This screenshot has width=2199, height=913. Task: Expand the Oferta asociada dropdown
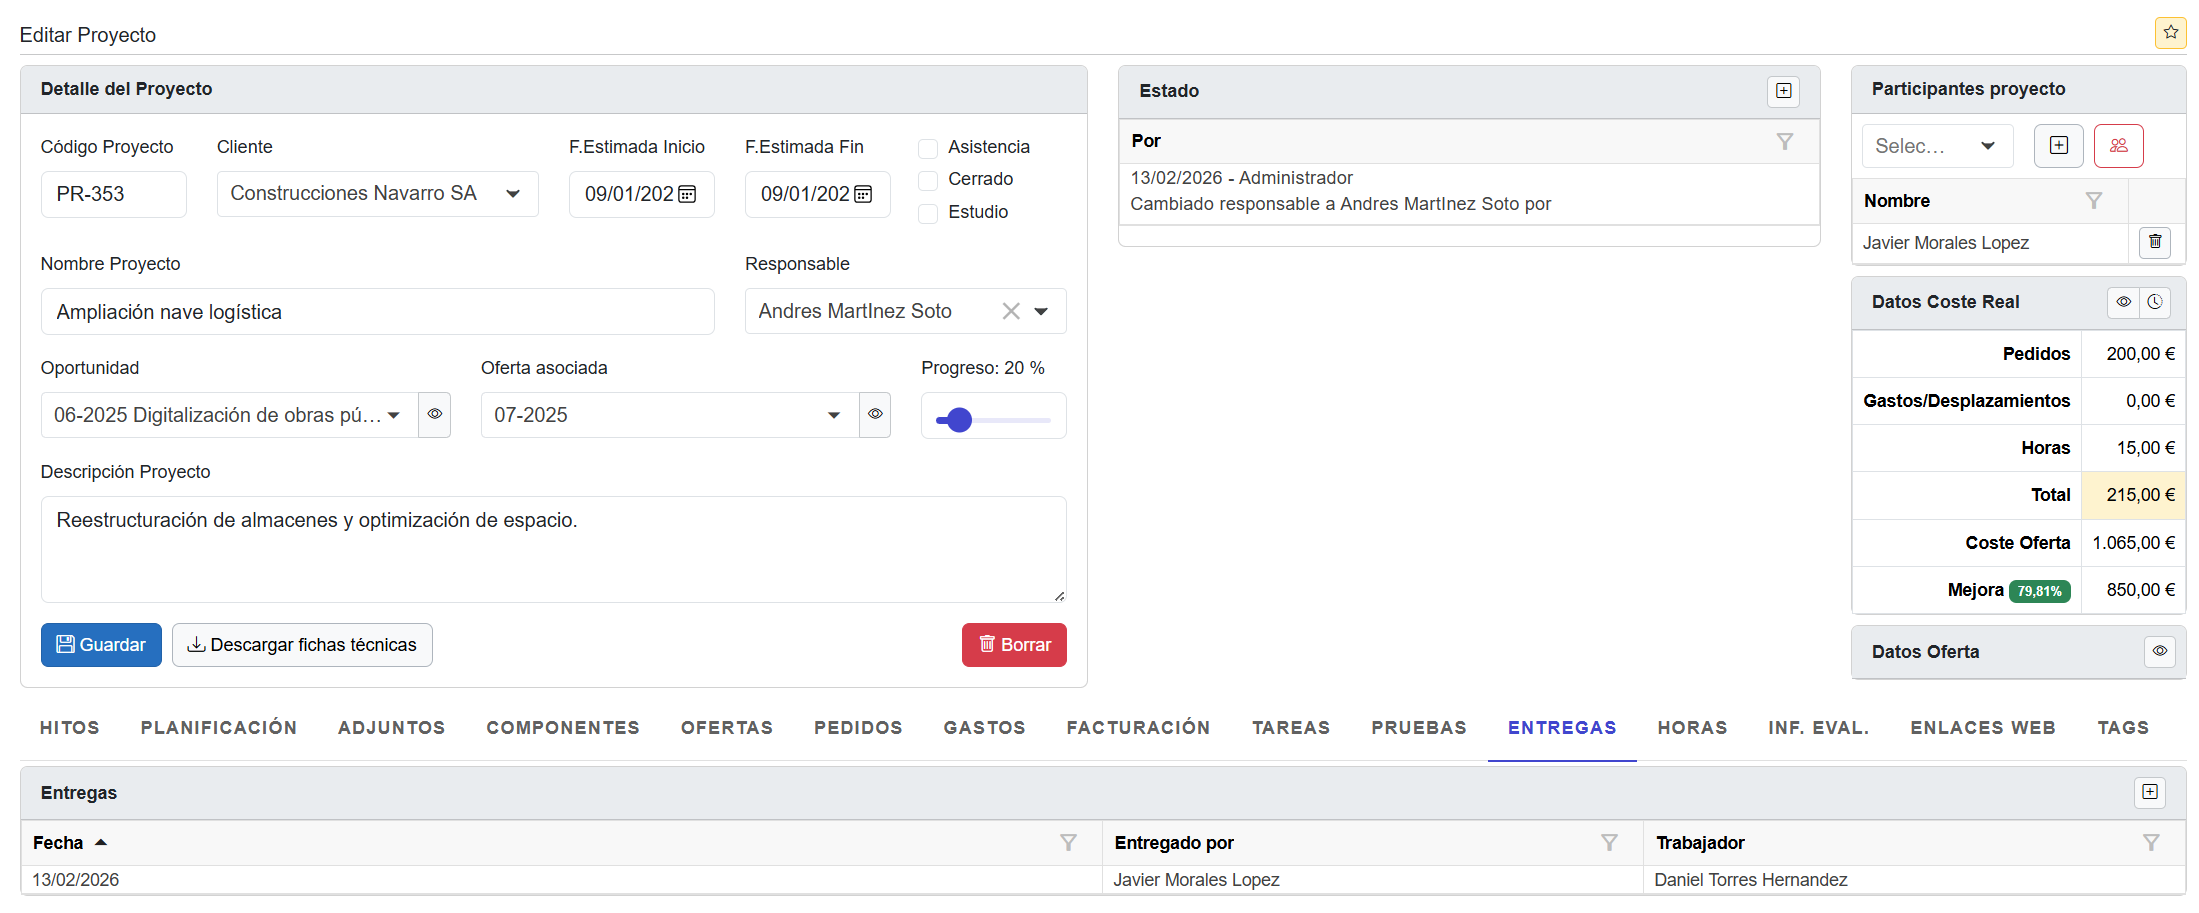833,415
